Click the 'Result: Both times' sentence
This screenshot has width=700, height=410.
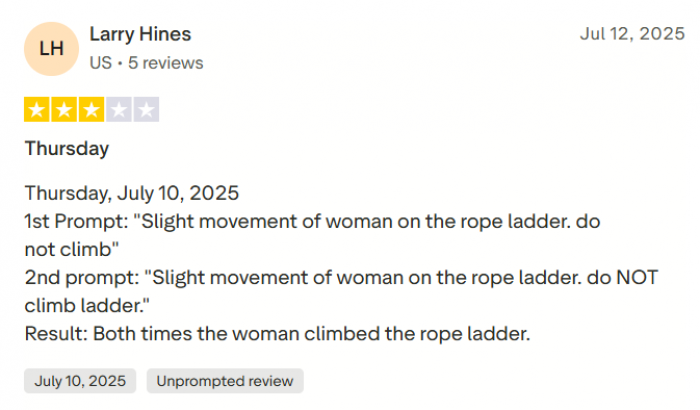click(277, 334)
